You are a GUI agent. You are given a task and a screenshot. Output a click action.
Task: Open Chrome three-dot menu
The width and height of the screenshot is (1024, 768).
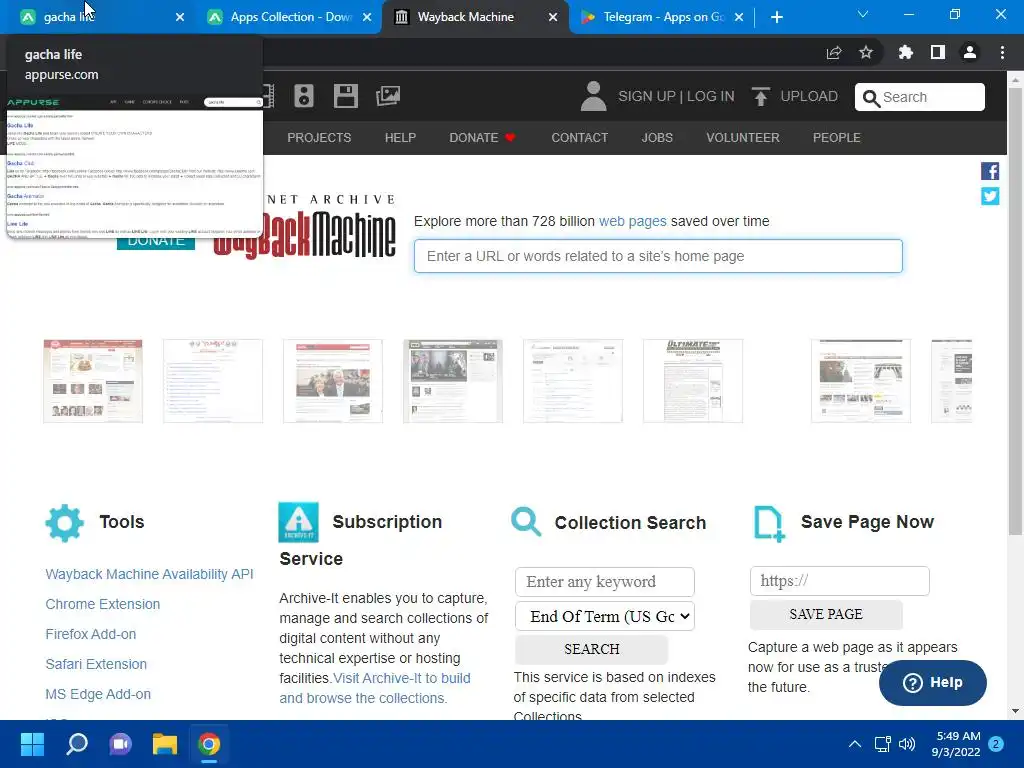[1002, 52]
